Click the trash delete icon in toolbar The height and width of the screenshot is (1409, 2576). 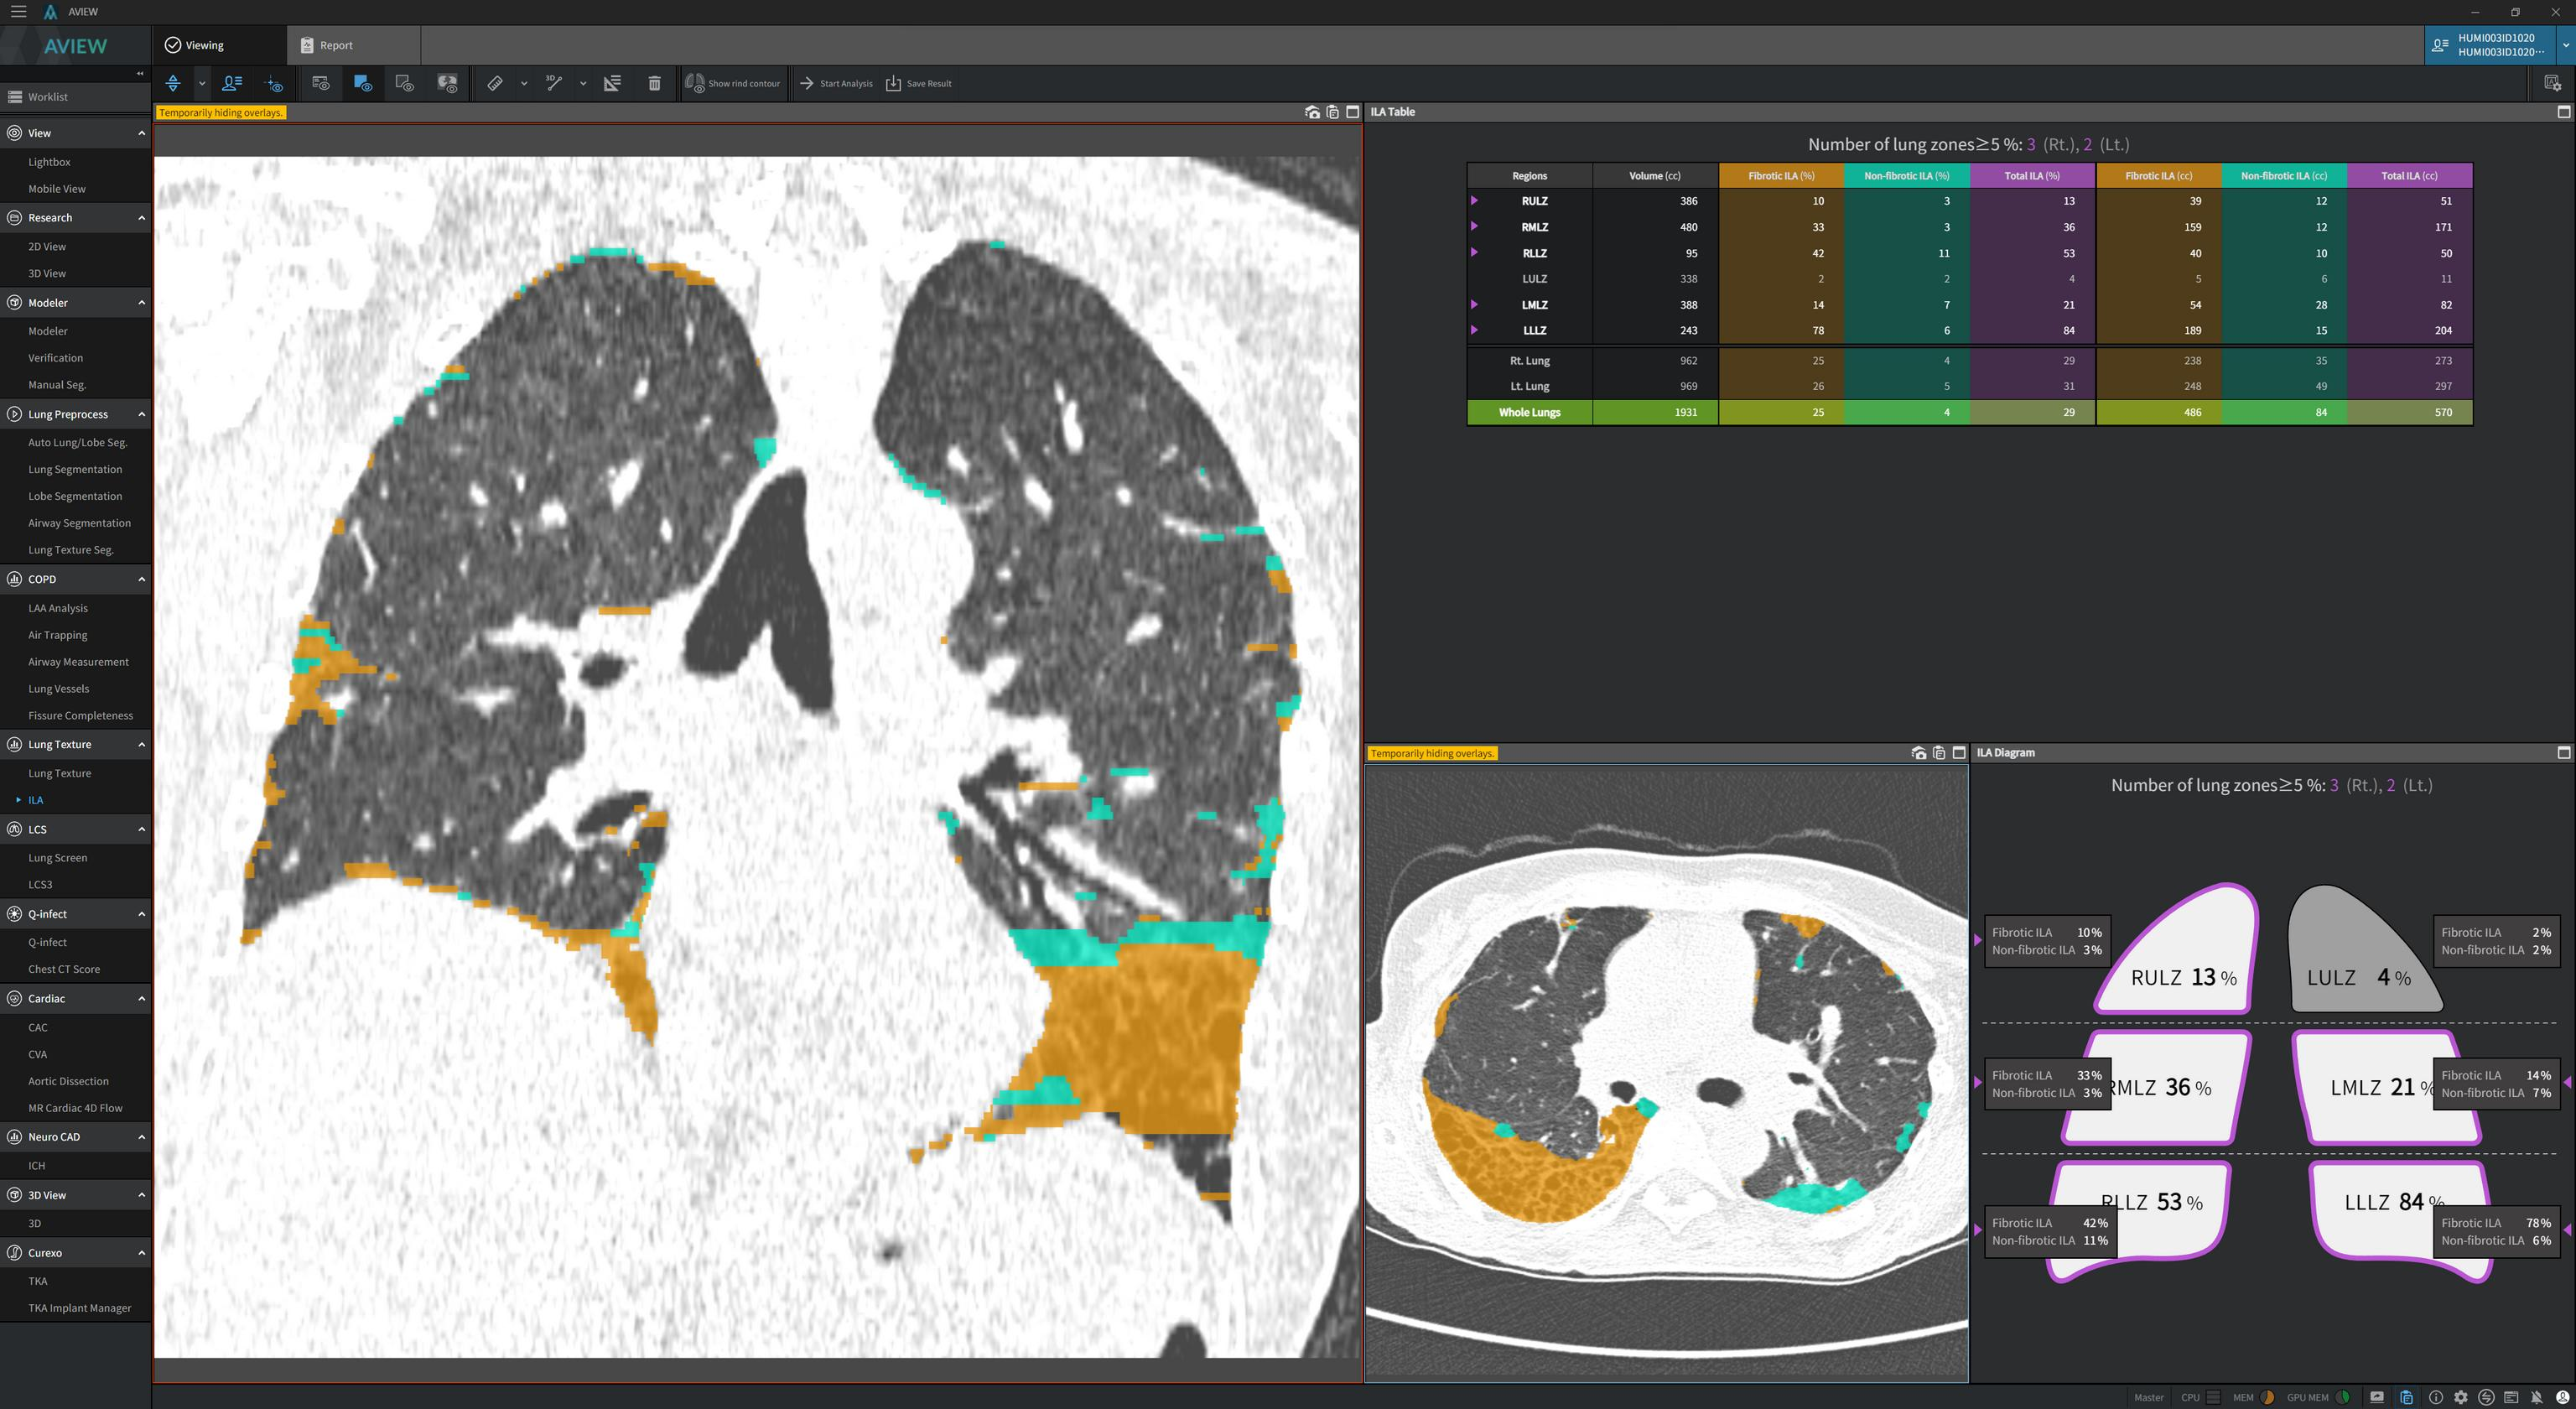pyautogui.click(x=654, y=83)
